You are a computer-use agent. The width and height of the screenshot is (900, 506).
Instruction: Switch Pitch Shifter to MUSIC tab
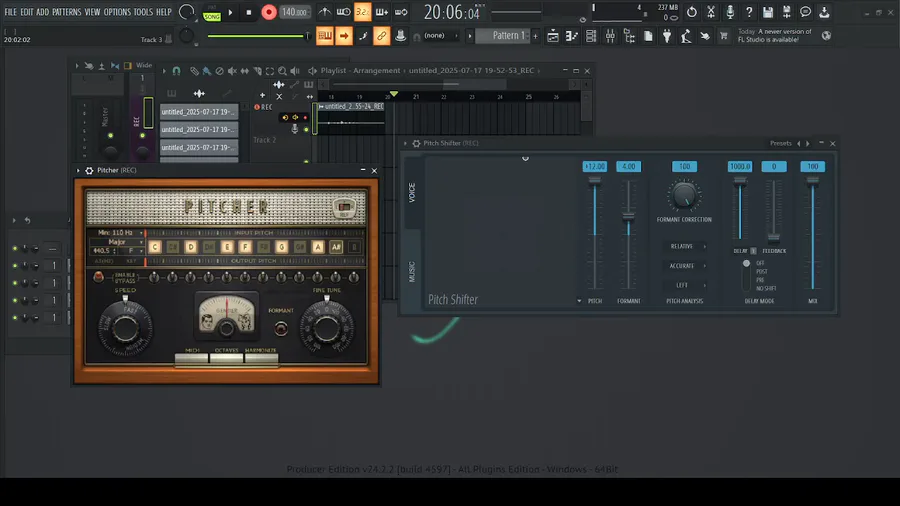[412, 271]
